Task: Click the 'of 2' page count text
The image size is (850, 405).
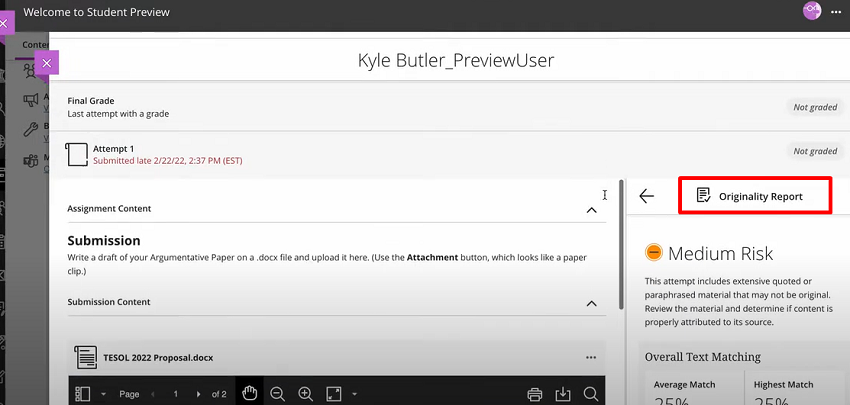Action: 219,394
